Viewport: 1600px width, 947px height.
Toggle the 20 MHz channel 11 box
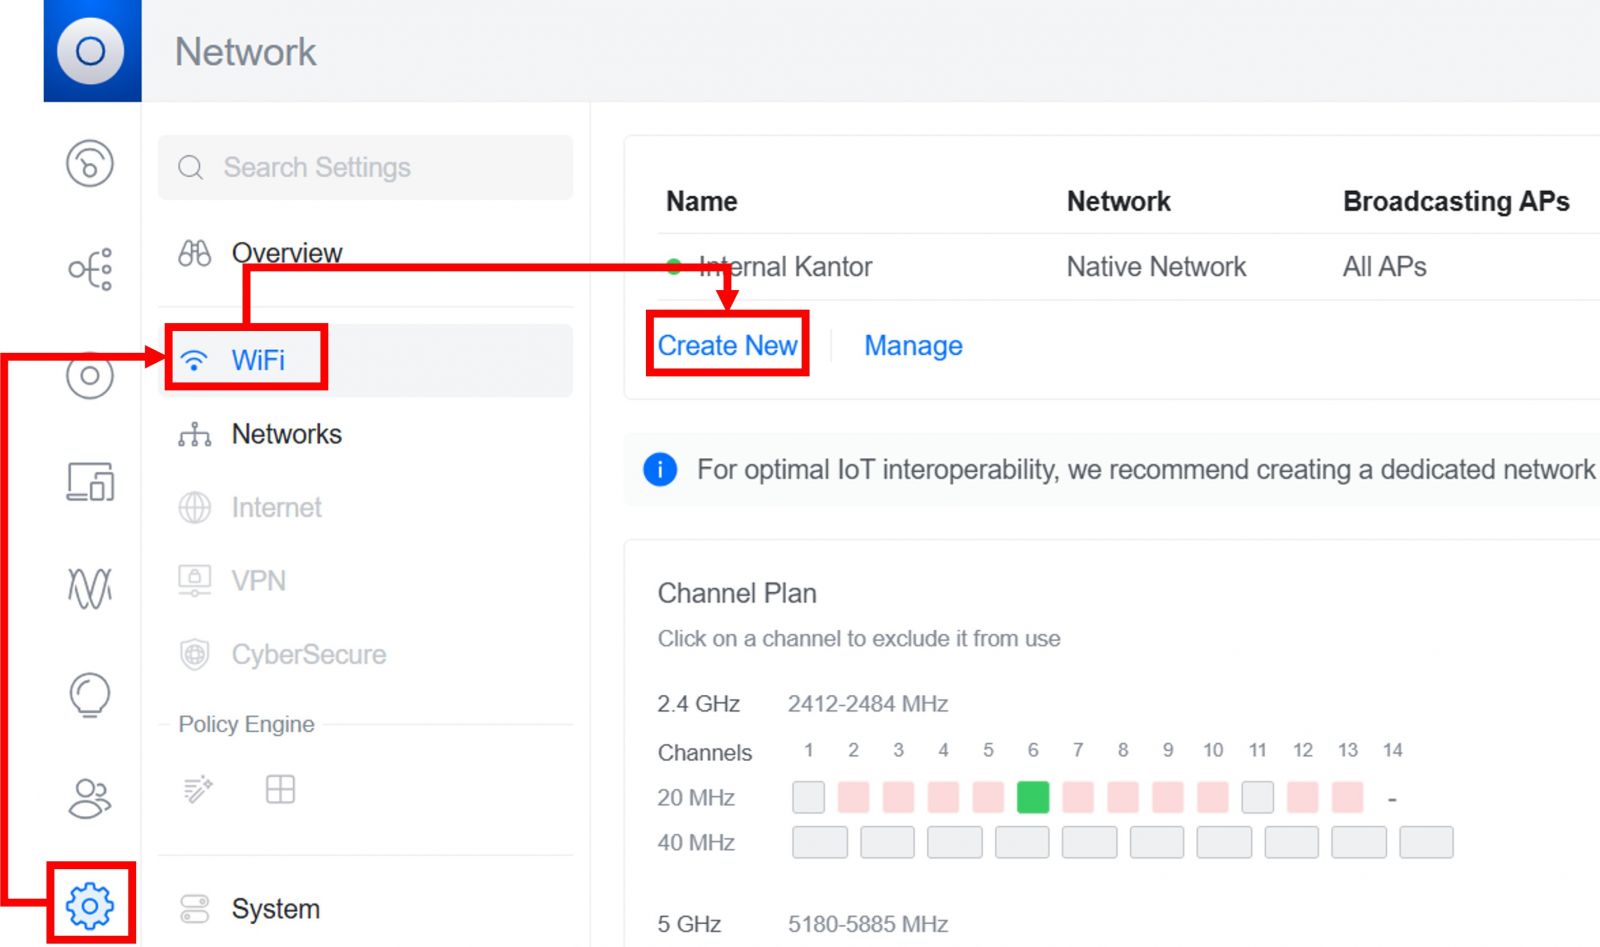pyautogui.click(x=1257, y=797)
